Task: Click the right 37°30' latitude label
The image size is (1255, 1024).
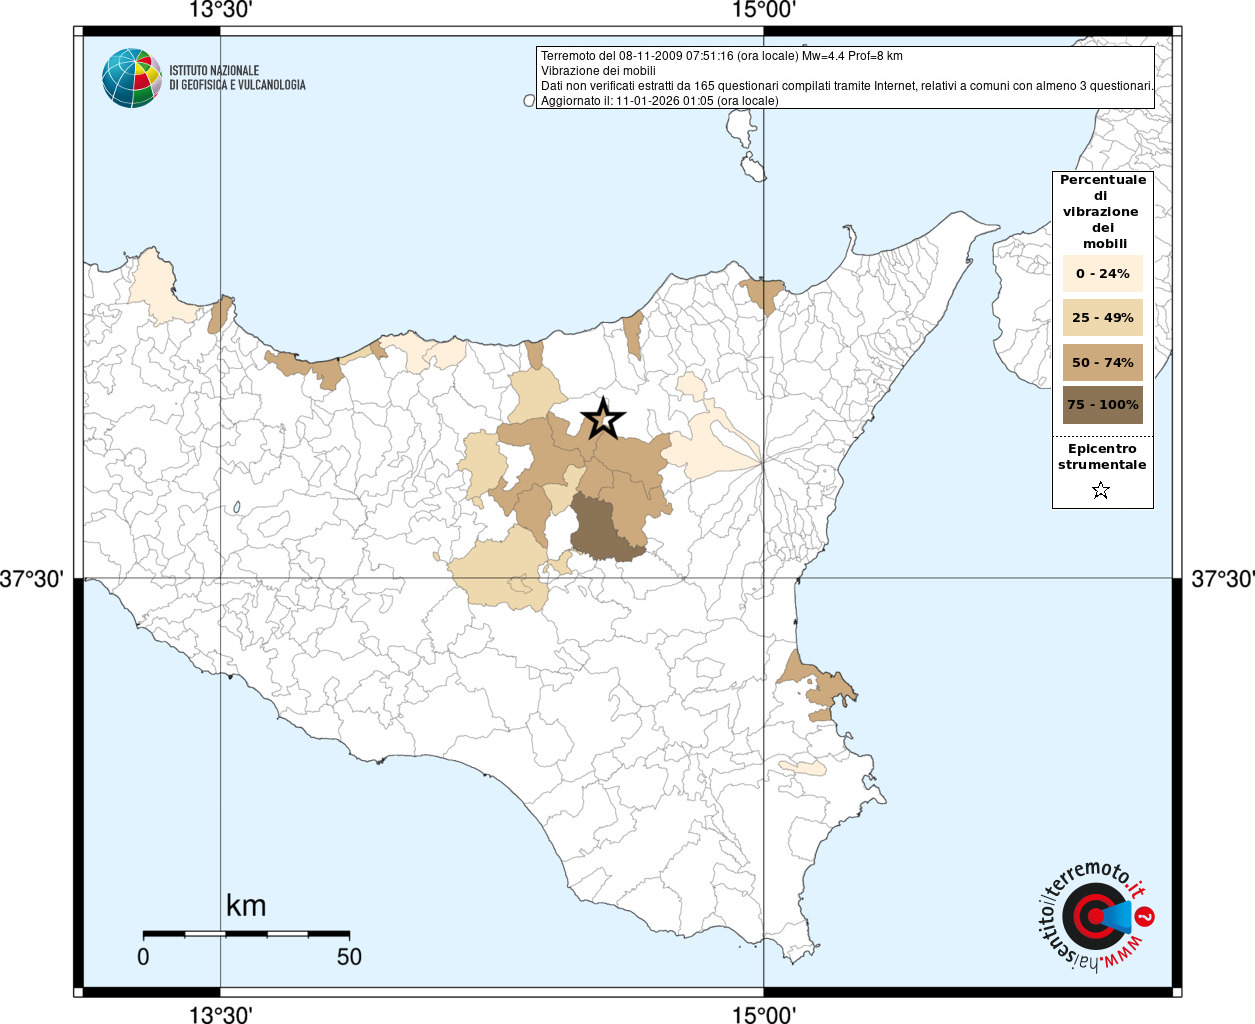Action: [1222, 579]
